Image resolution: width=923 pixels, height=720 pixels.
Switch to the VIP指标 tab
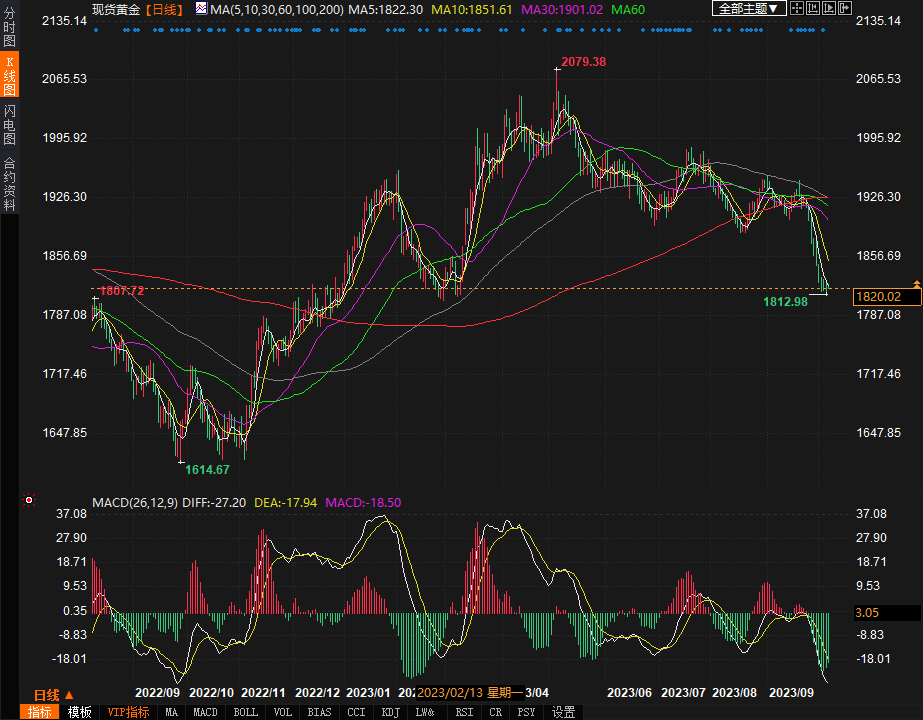click(128, 712)
